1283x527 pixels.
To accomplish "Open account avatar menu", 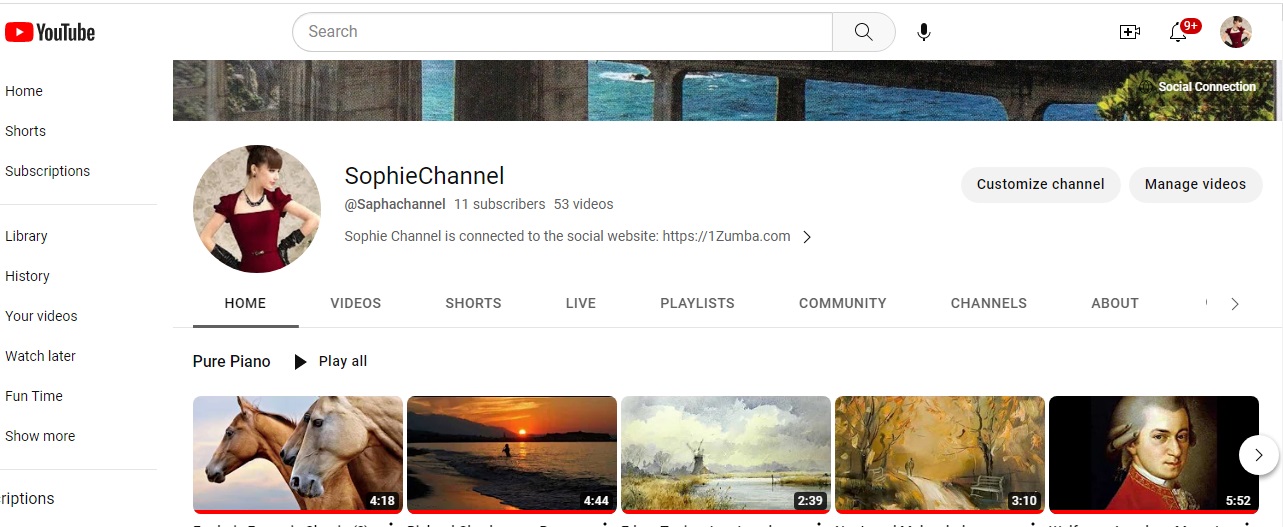I will [x=1236, y=32].
